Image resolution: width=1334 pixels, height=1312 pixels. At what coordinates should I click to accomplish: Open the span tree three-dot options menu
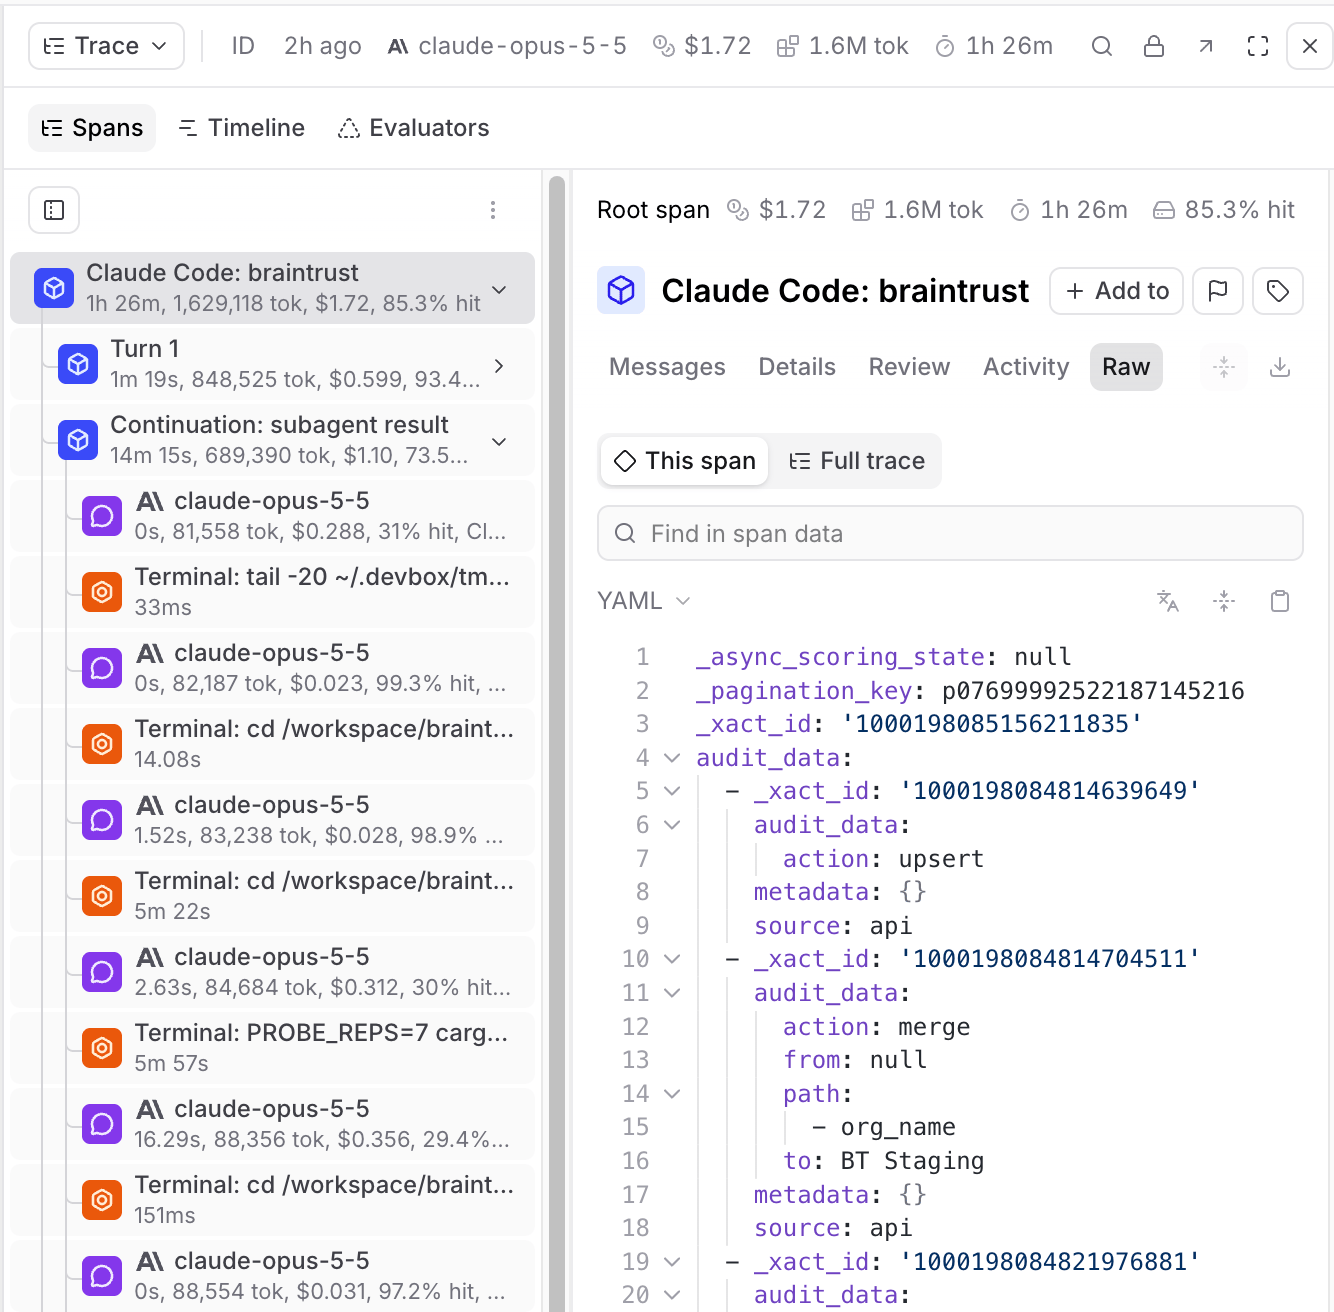click(493, 210)
